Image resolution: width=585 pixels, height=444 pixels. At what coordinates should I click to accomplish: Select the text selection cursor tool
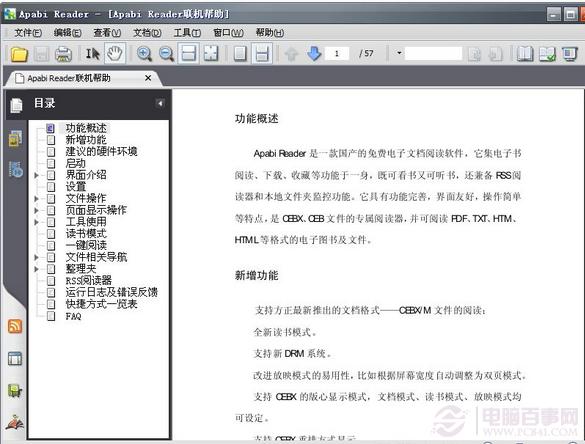(x=93, y=54)
